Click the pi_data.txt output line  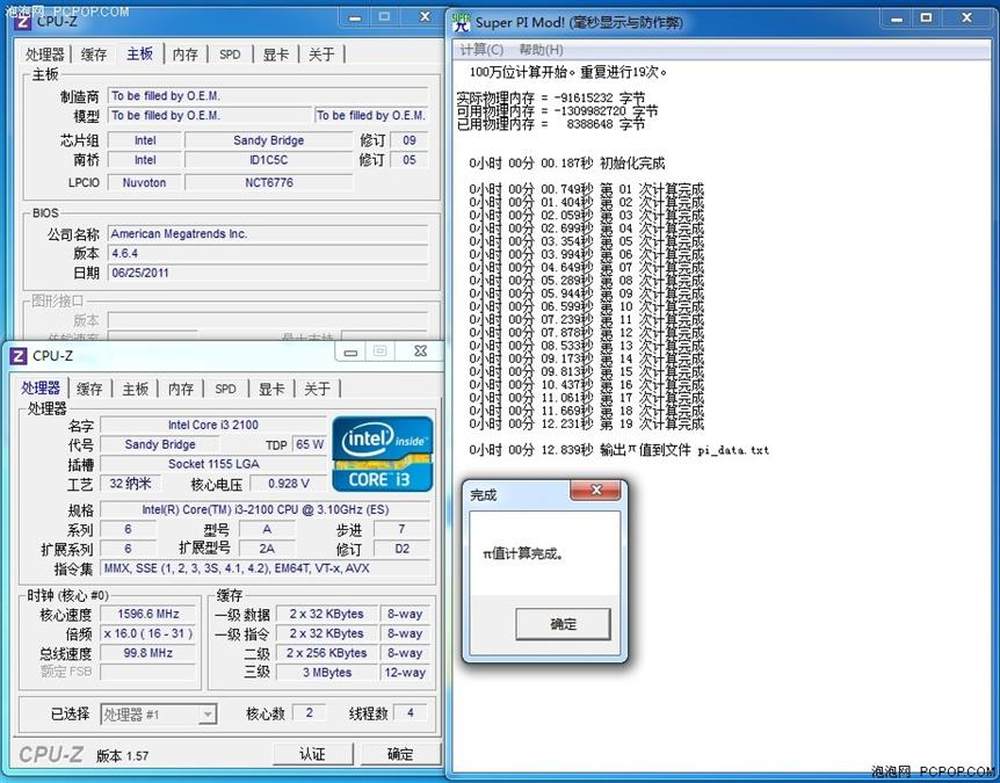pyautogui.click(x=619, y=450)
